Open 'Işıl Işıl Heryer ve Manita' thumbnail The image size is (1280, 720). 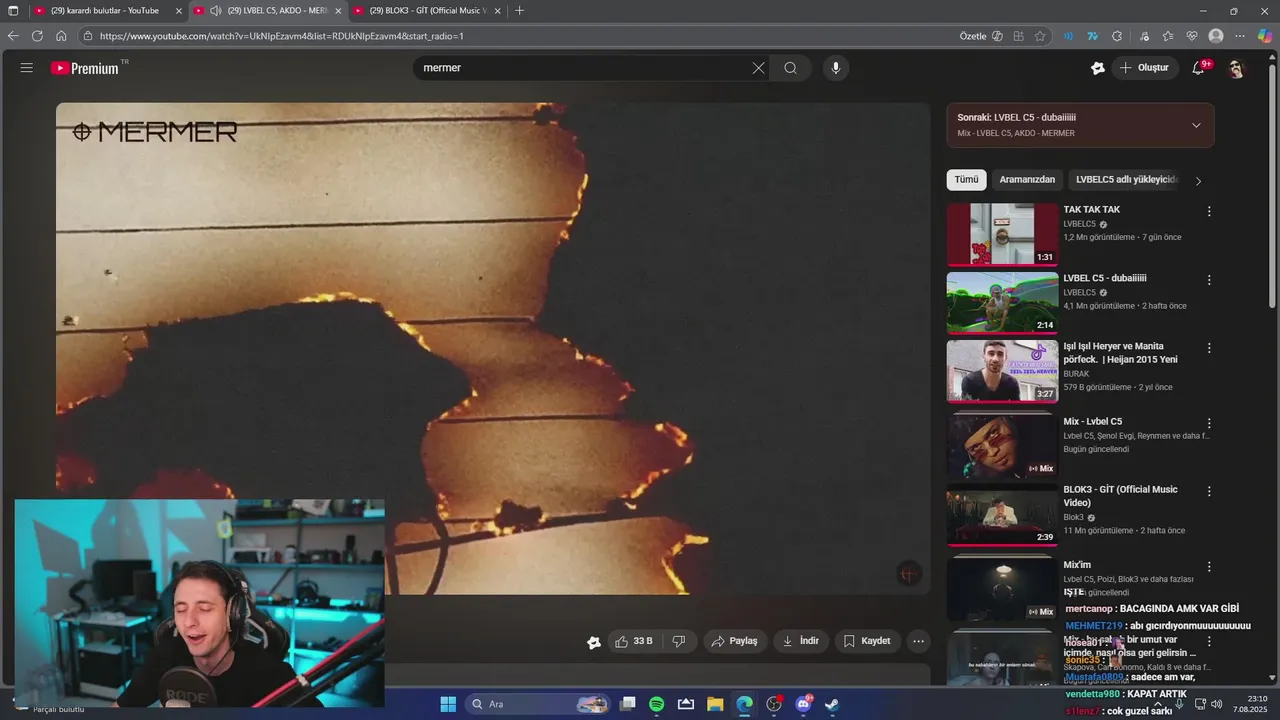[1002, 371]
